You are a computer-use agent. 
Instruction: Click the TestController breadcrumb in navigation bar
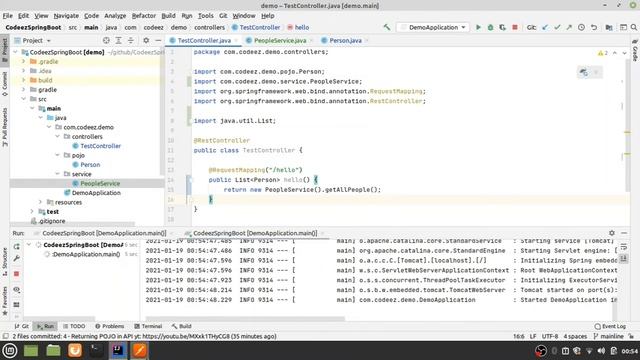click(x=256, y=27)
